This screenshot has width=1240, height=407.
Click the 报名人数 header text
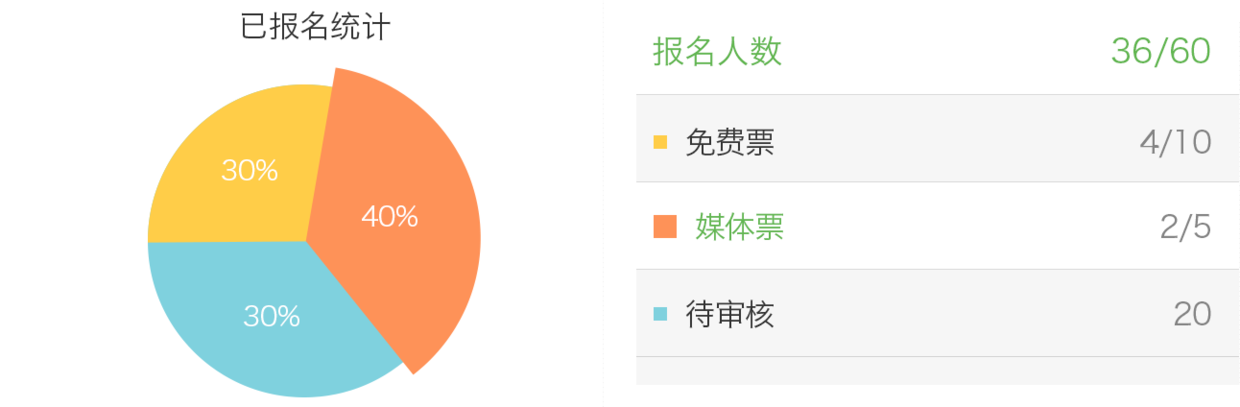pos(717,52)
